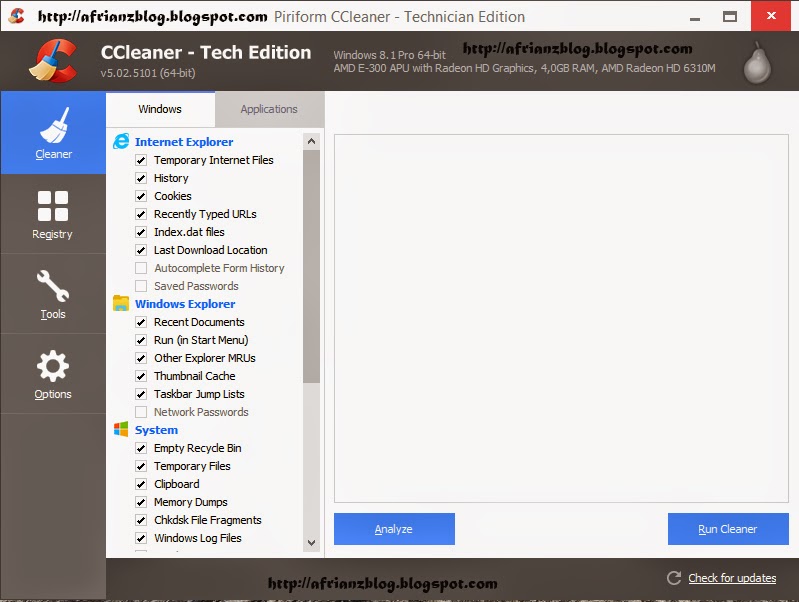Open the Tools wrench icon
This screenshot has height=602, width=799.
[x=53, y=285]
